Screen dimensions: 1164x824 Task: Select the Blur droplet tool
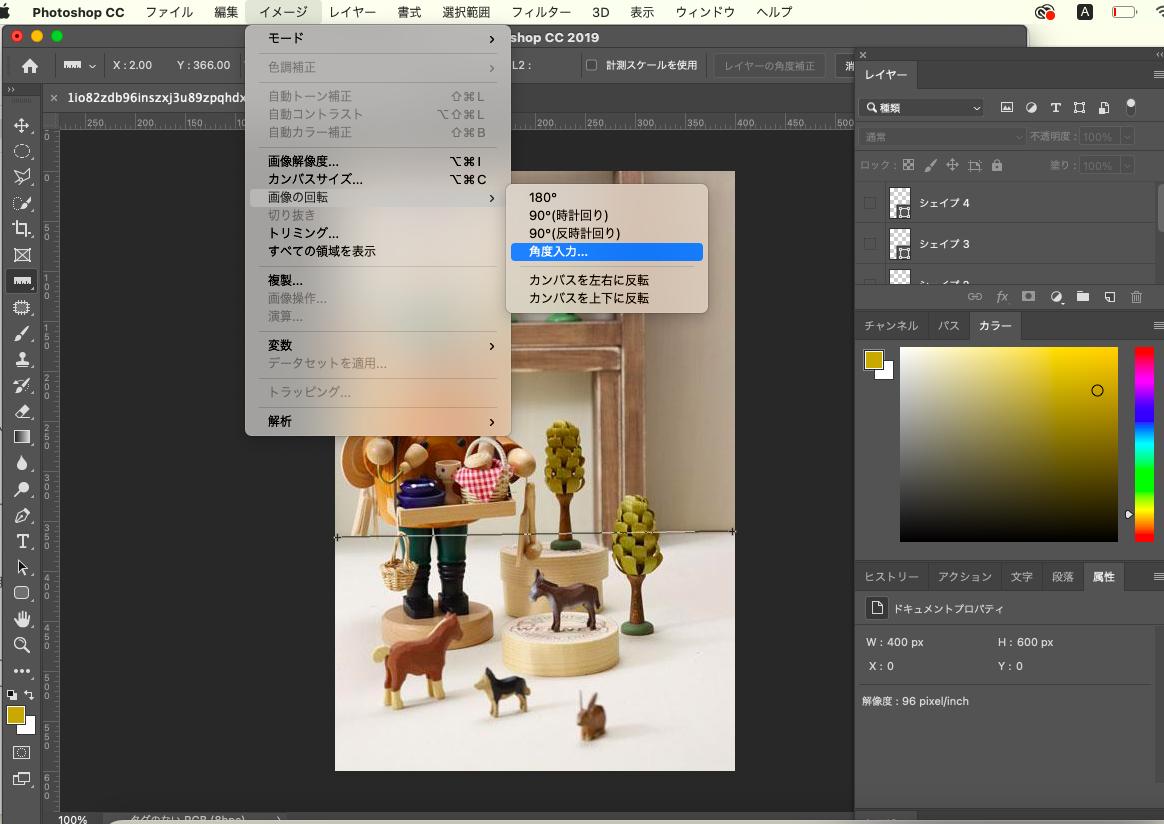pyautogui.click(x=22, y=463)
